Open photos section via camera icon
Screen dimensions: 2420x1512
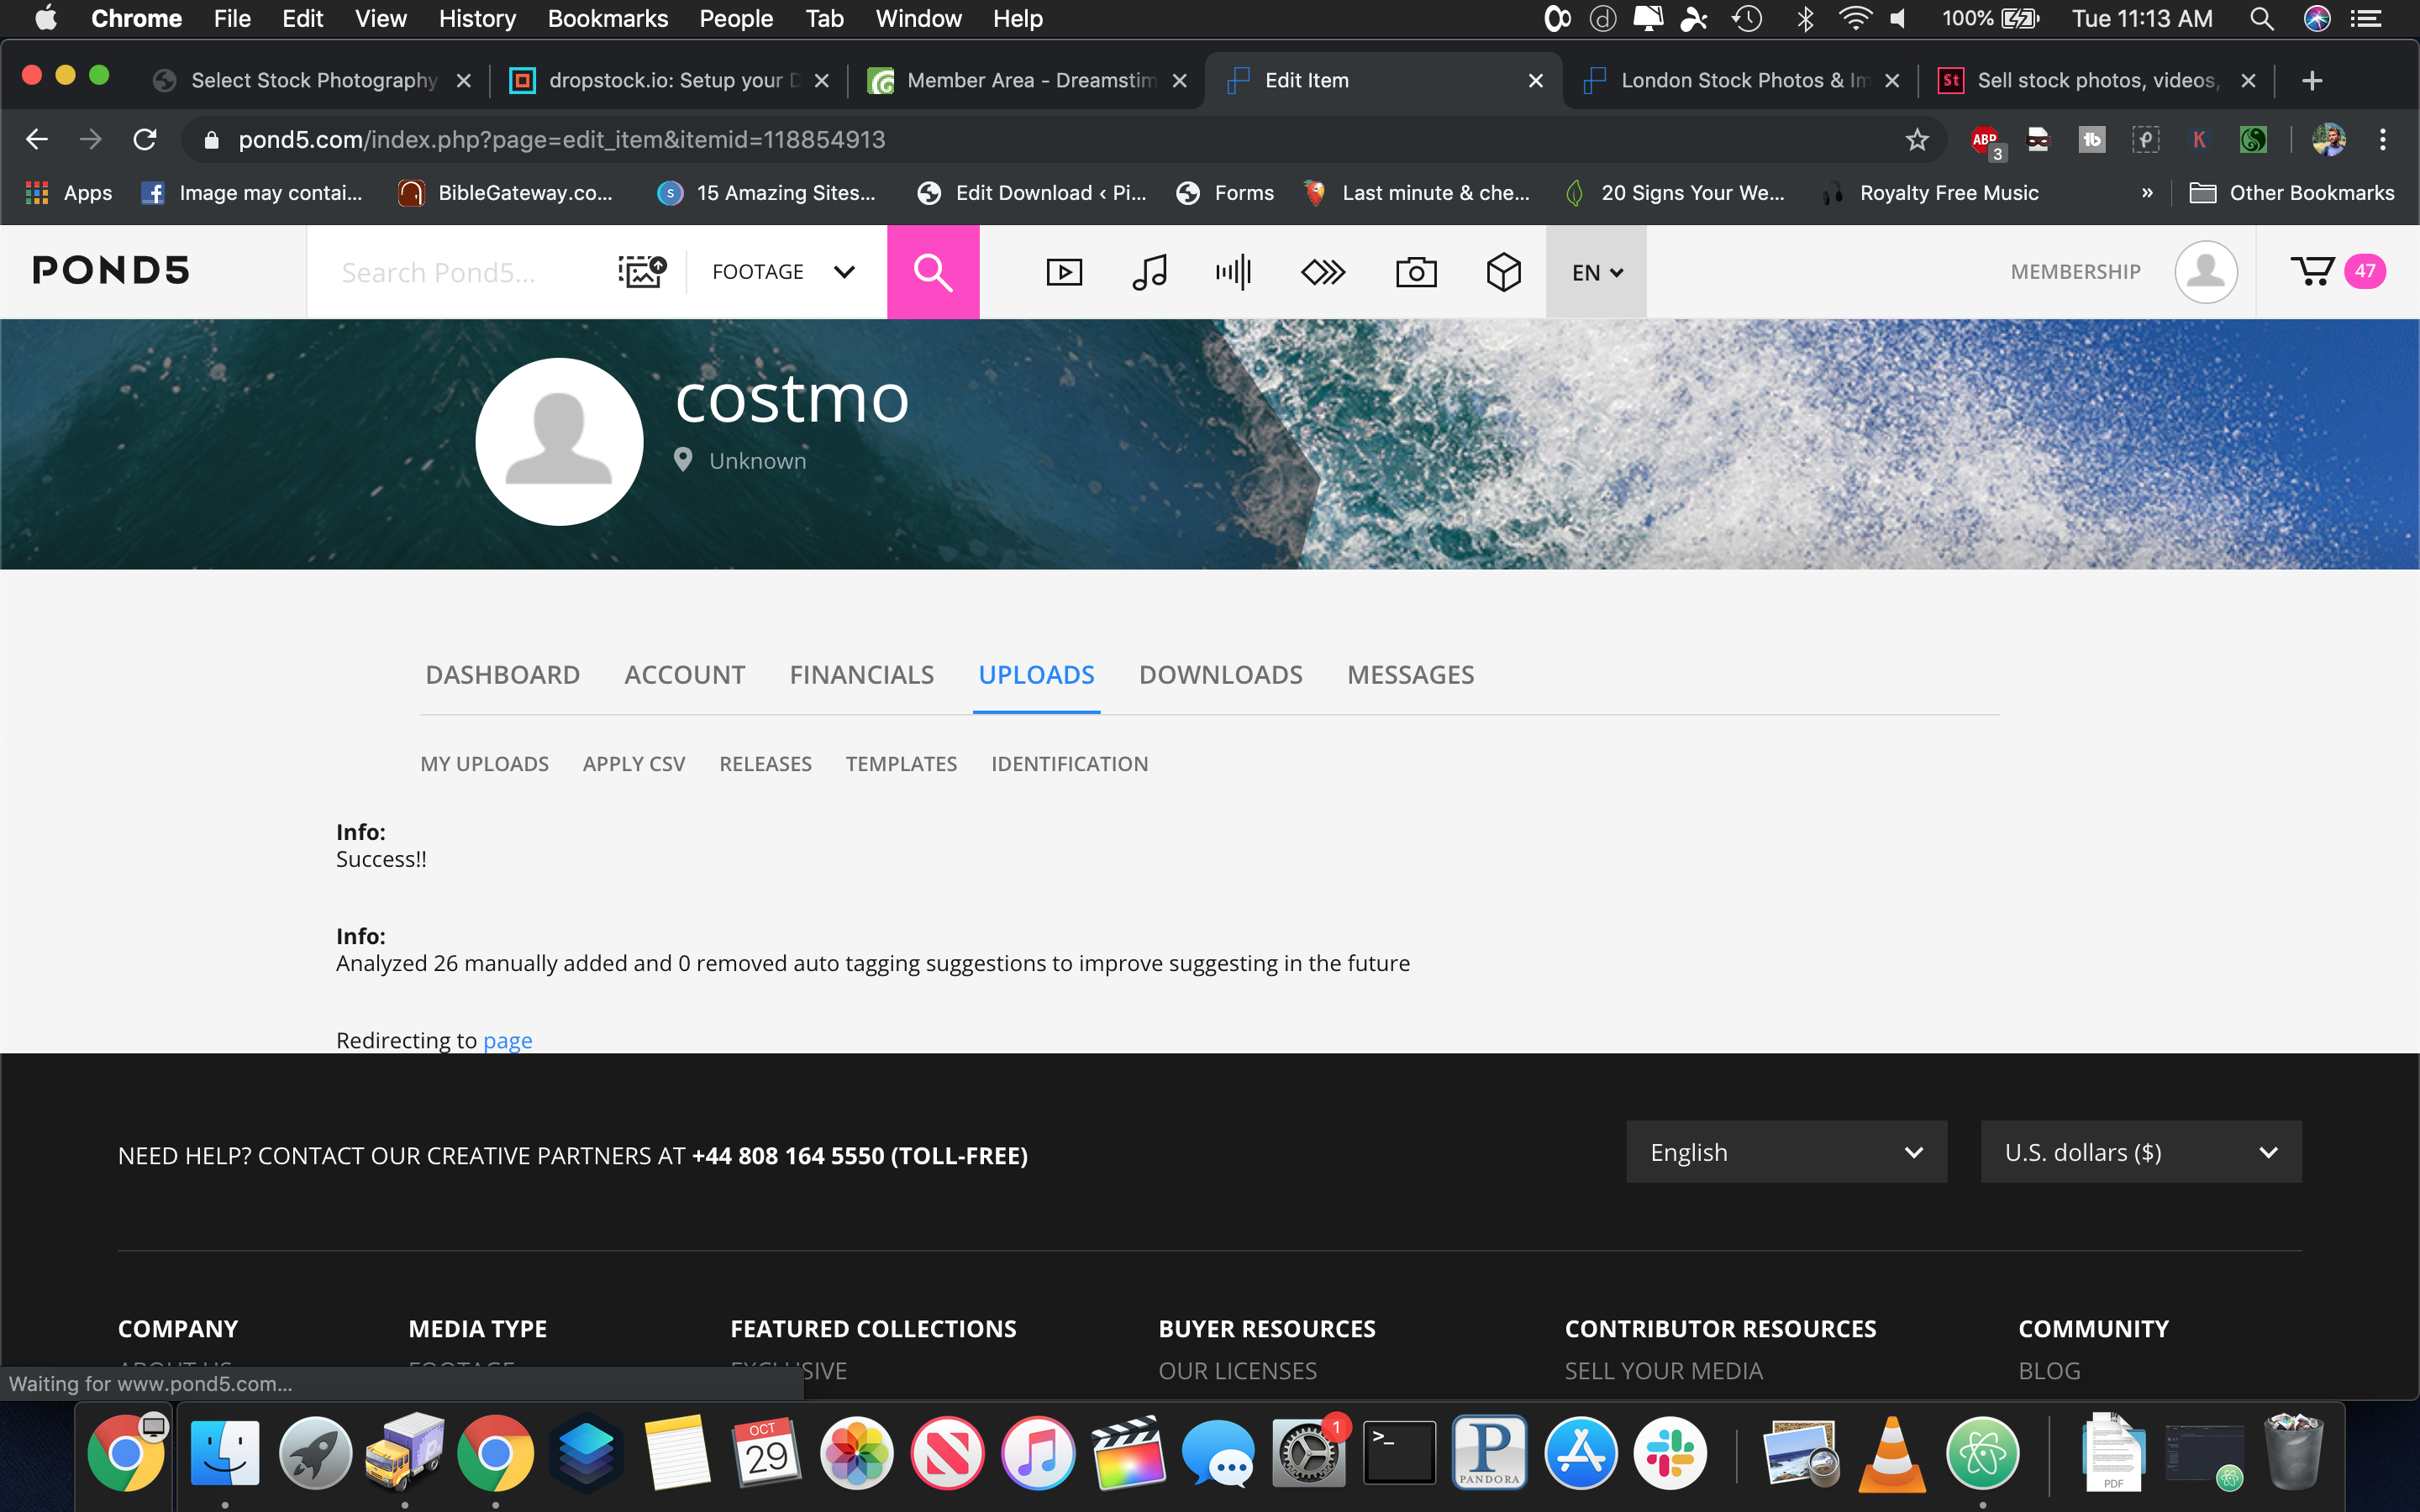(x=1416, y=272)
